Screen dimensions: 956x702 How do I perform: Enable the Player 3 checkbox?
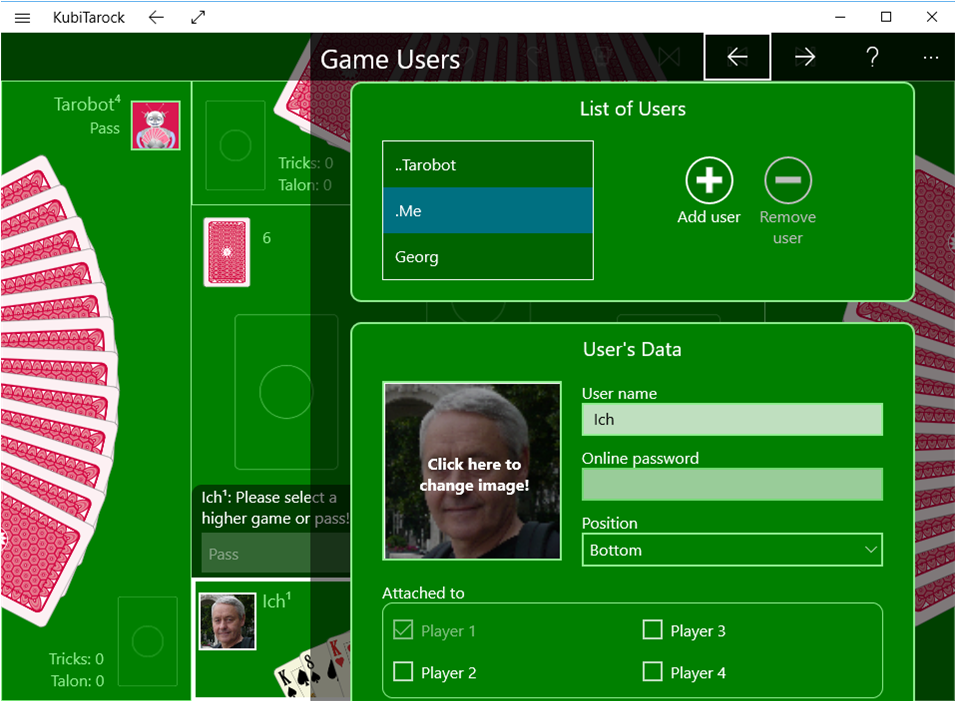(652, 630)
